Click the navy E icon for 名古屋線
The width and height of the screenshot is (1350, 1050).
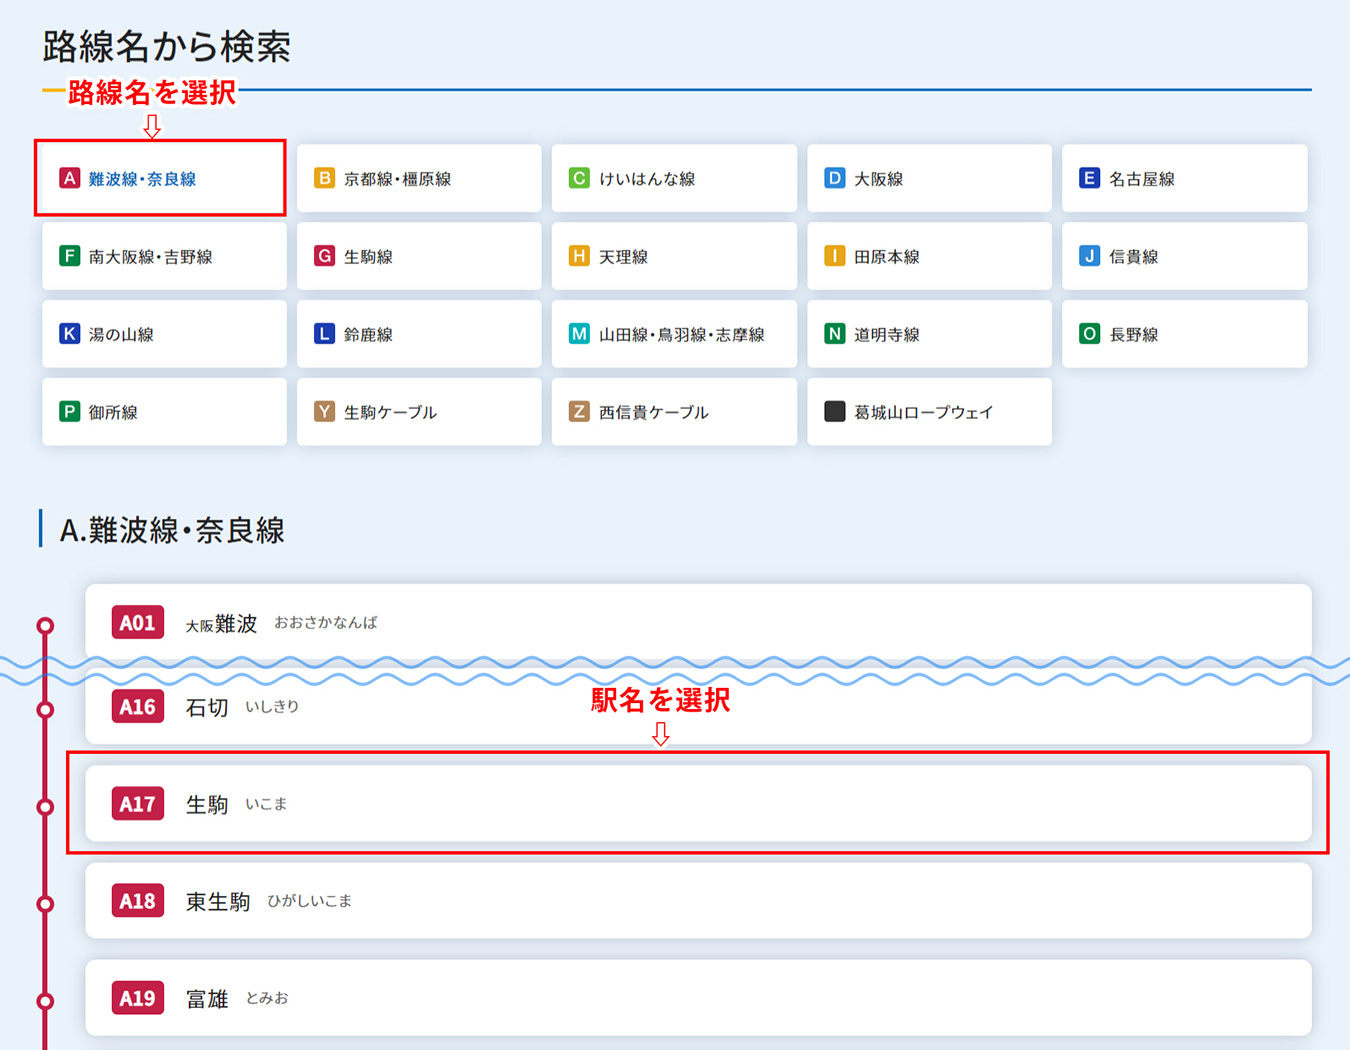pyautogui.click(x=1089, y=178)
